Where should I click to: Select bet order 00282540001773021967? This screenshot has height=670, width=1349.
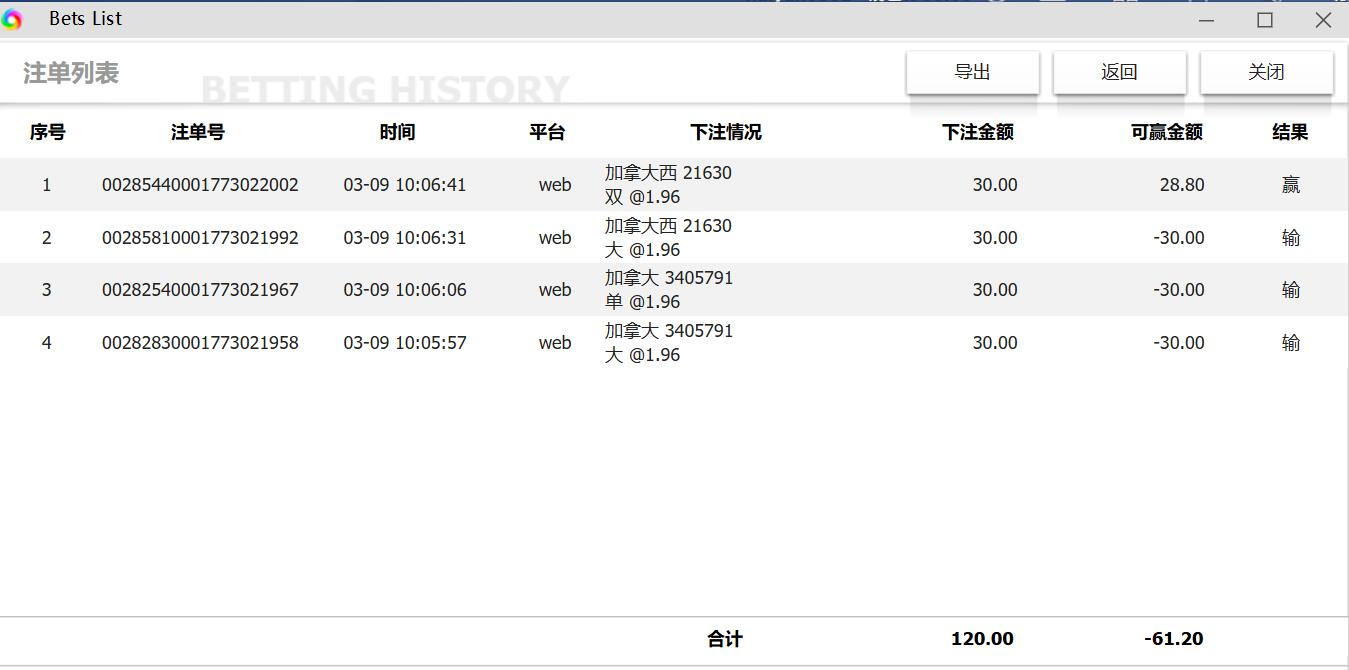pos(200,290)
